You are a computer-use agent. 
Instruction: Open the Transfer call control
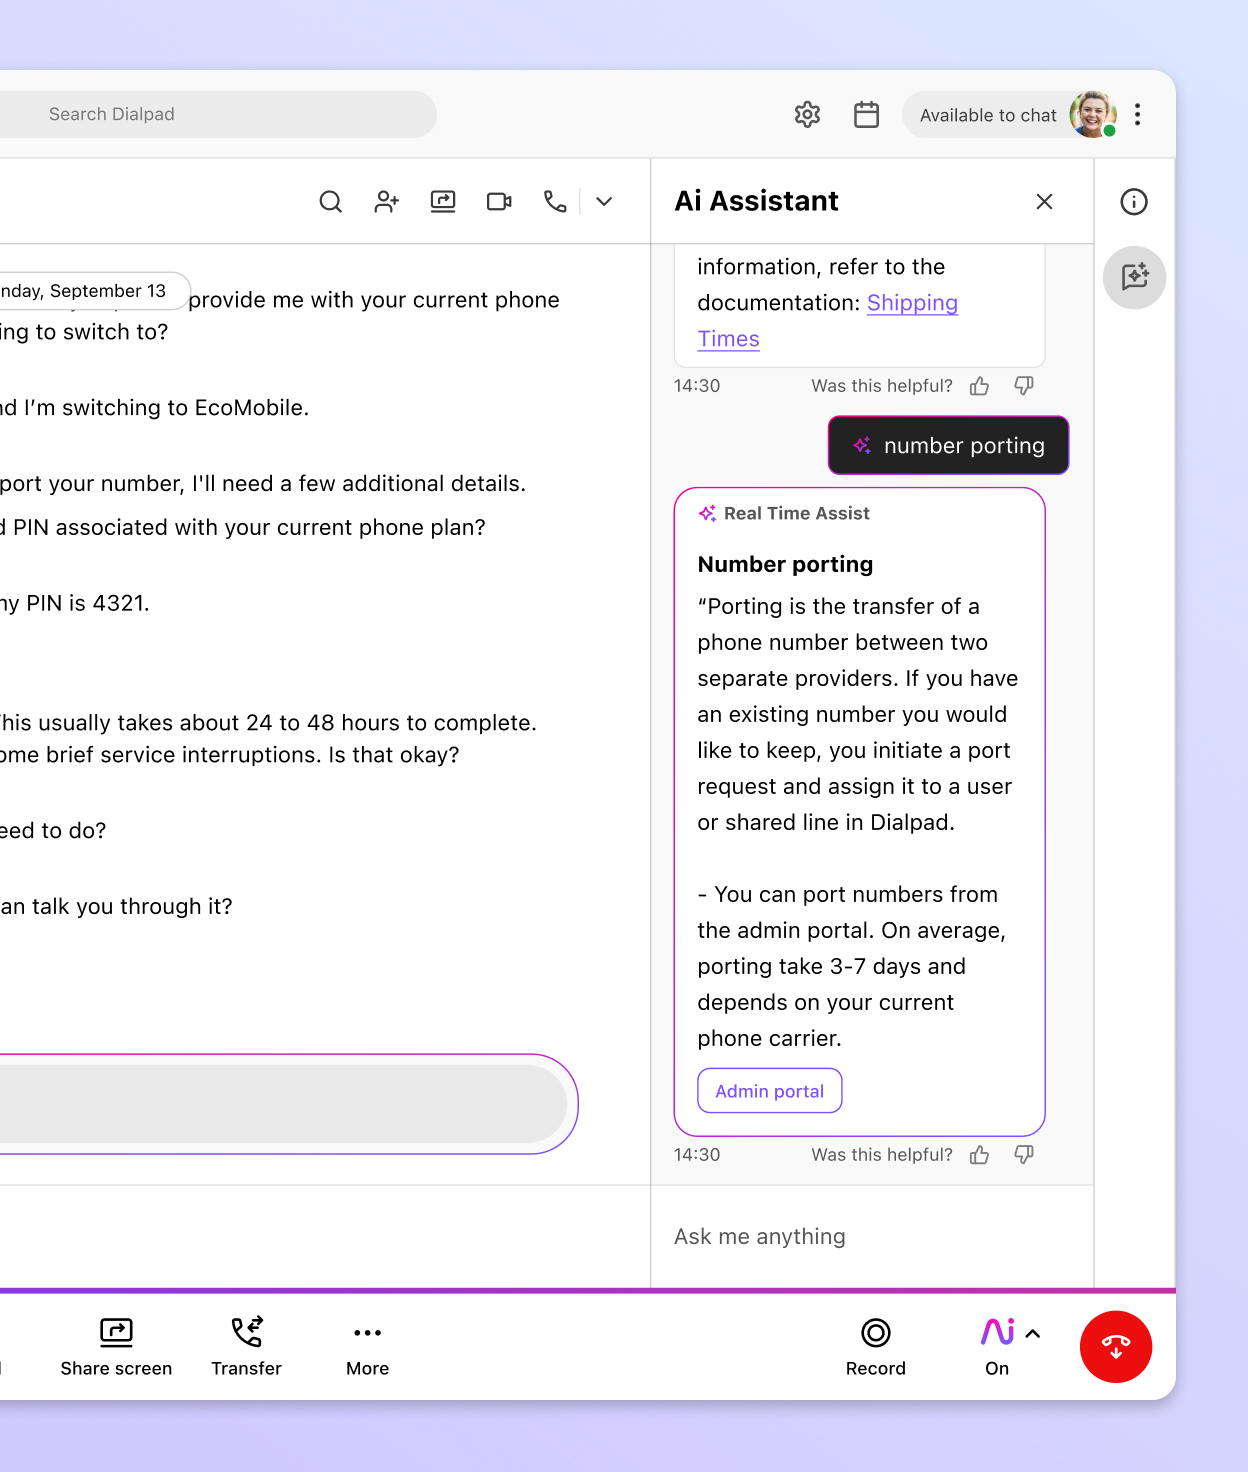coord(246,1333)
